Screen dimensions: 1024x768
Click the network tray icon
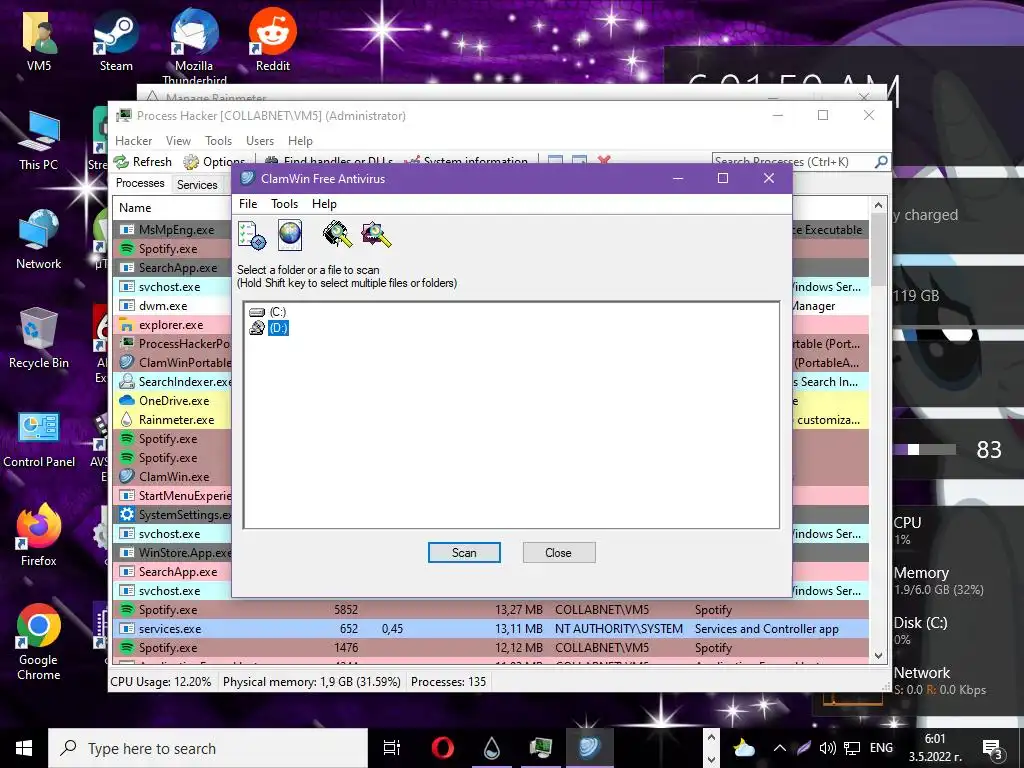(852, 748)
